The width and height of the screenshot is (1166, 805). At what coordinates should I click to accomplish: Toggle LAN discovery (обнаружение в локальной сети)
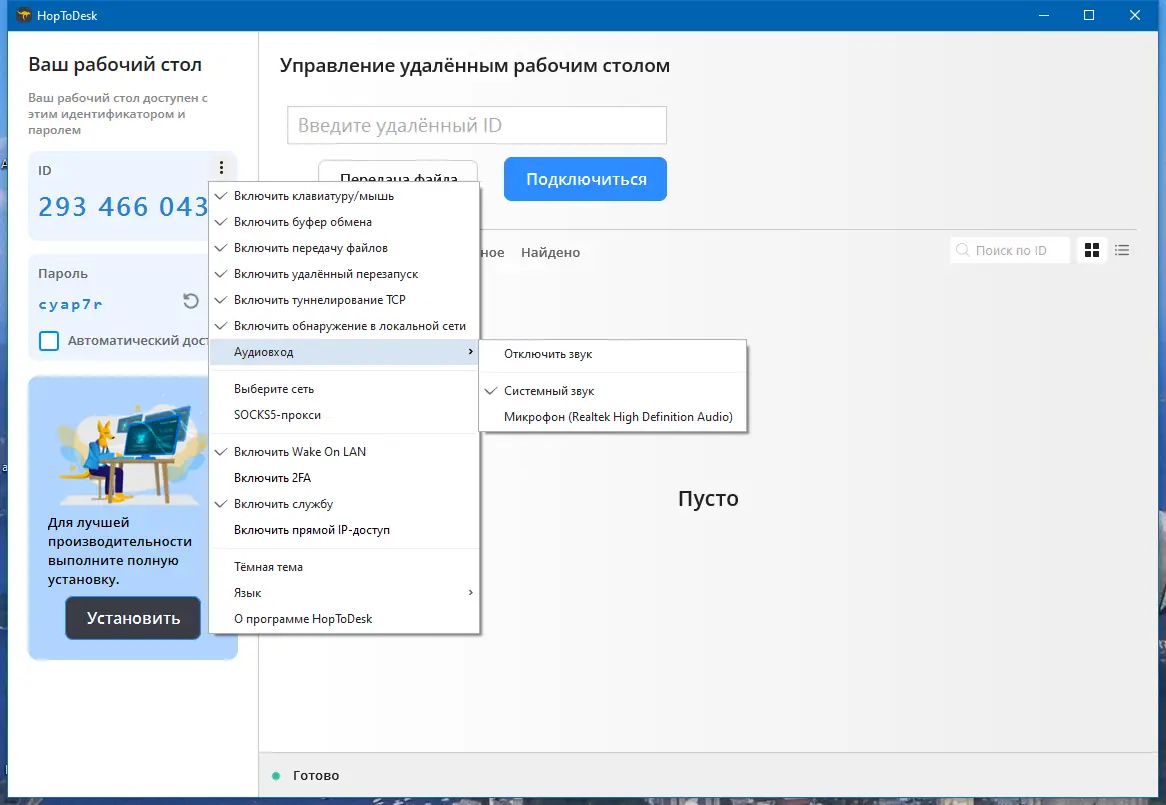(x=344, y=326)
